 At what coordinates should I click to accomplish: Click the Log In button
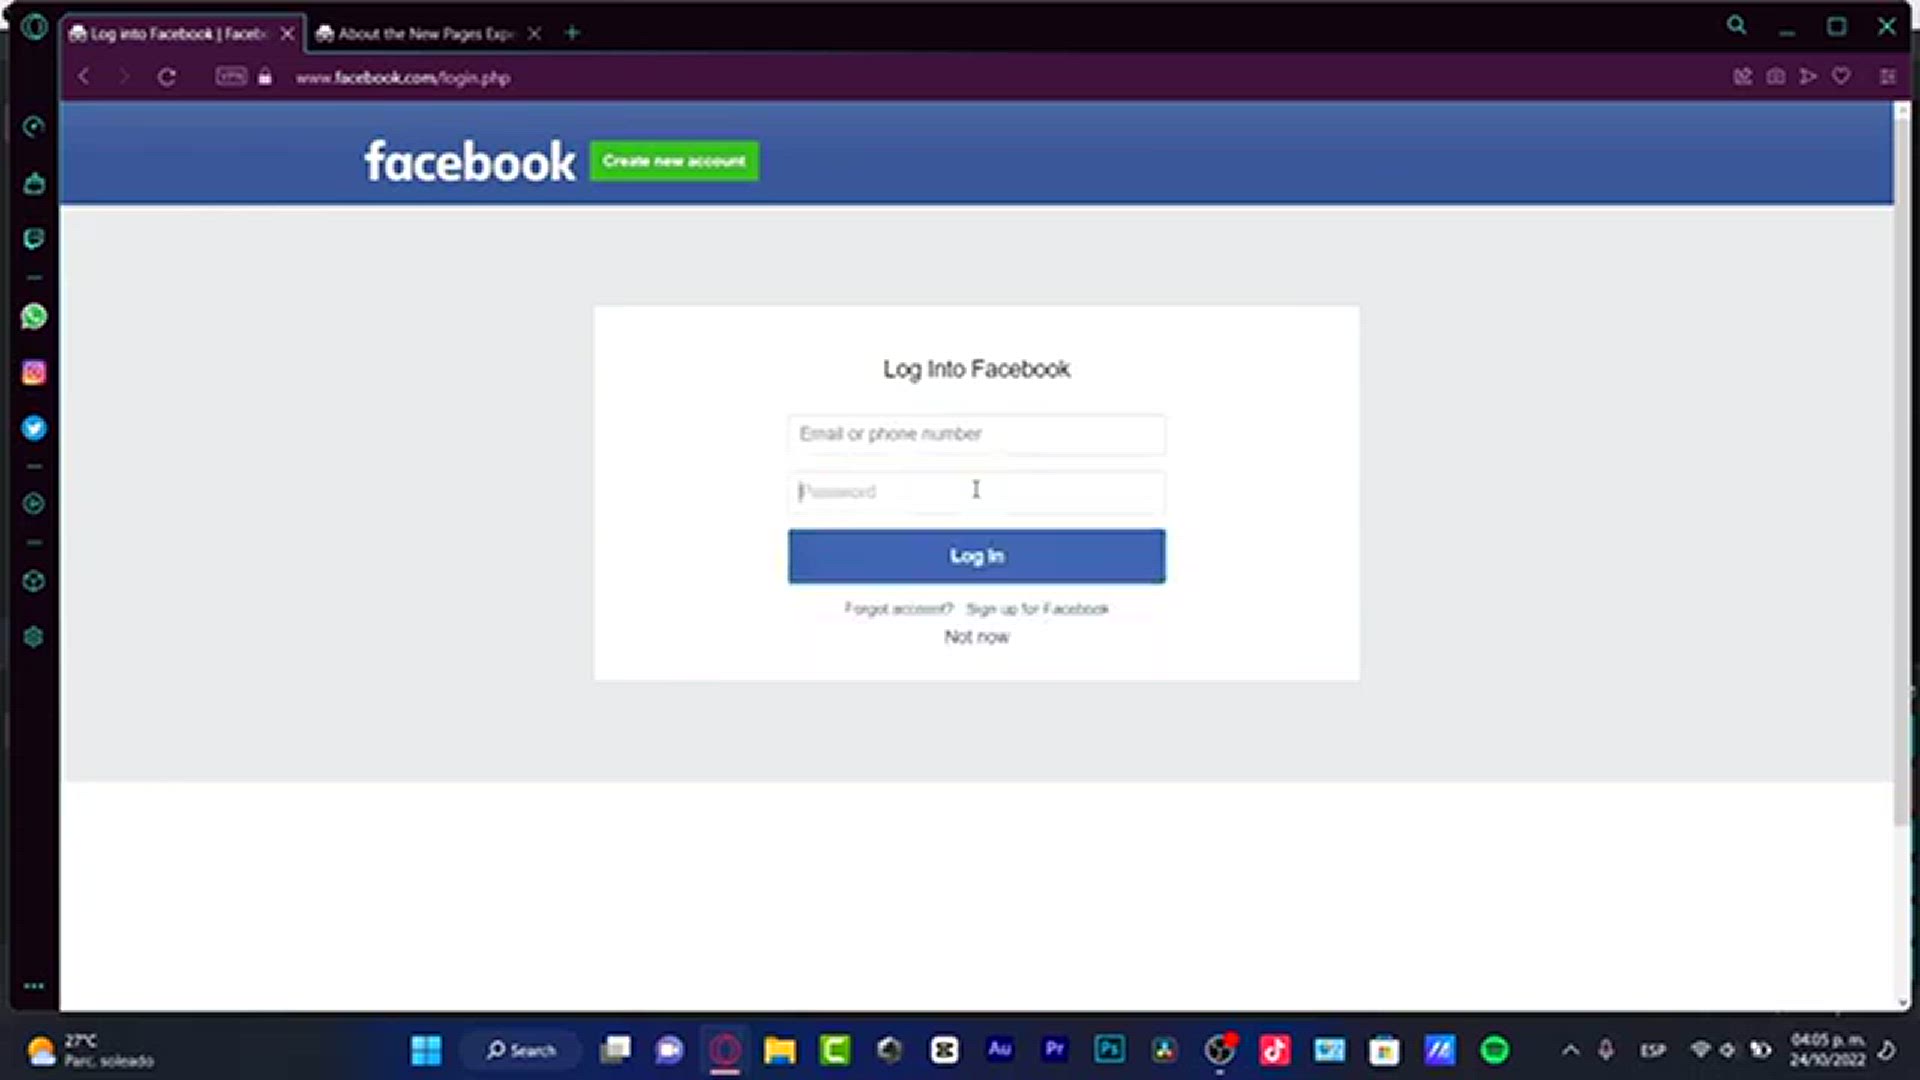976,556
